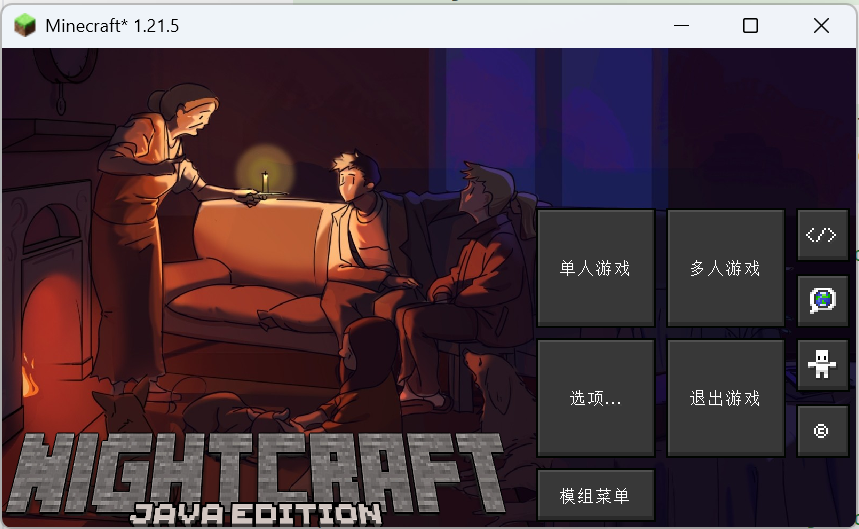The image size is (859, 529).
Task: Click the Minecraft* 1.21.5 title text
Action: click(x=112, y=26)
